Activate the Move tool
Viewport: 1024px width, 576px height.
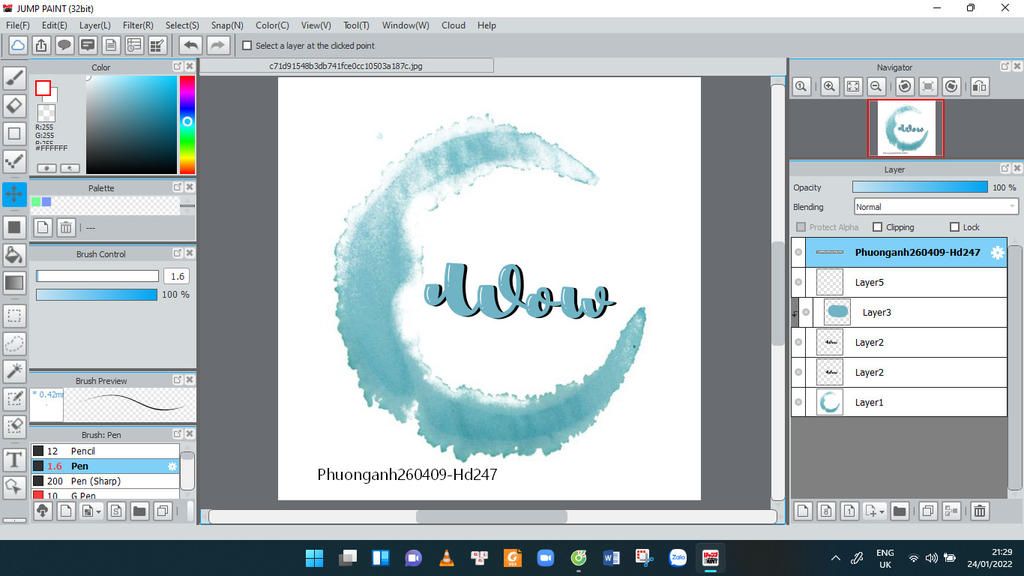pos(14,194)
